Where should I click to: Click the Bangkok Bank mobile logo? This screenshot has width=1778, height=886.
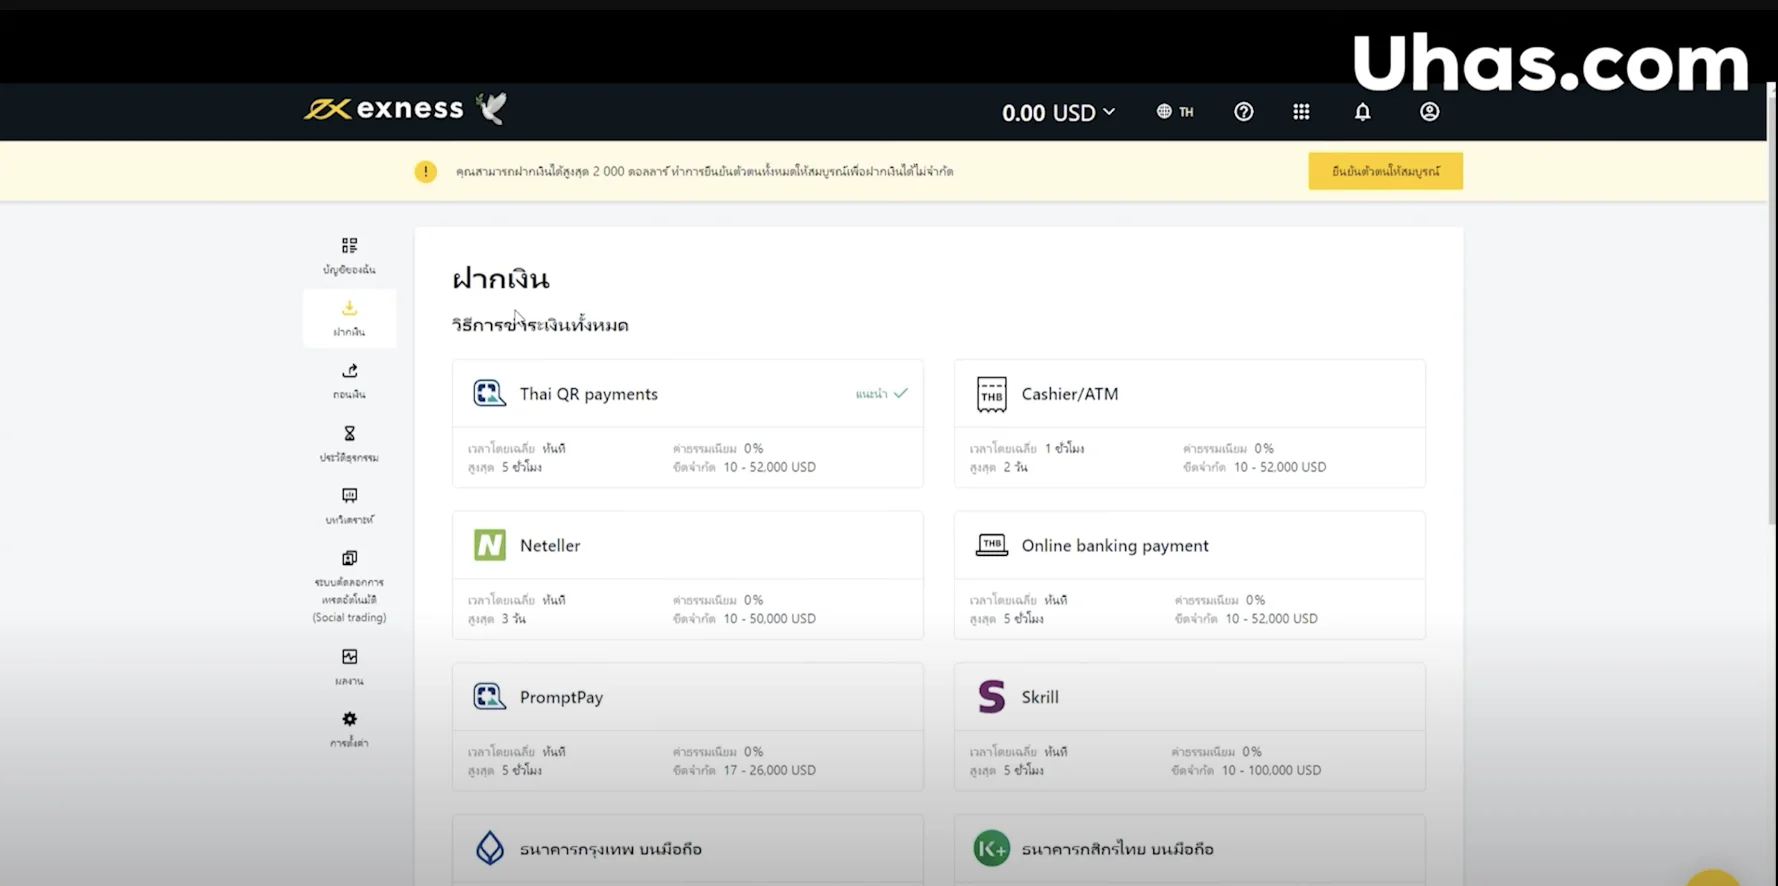point(489,848)
